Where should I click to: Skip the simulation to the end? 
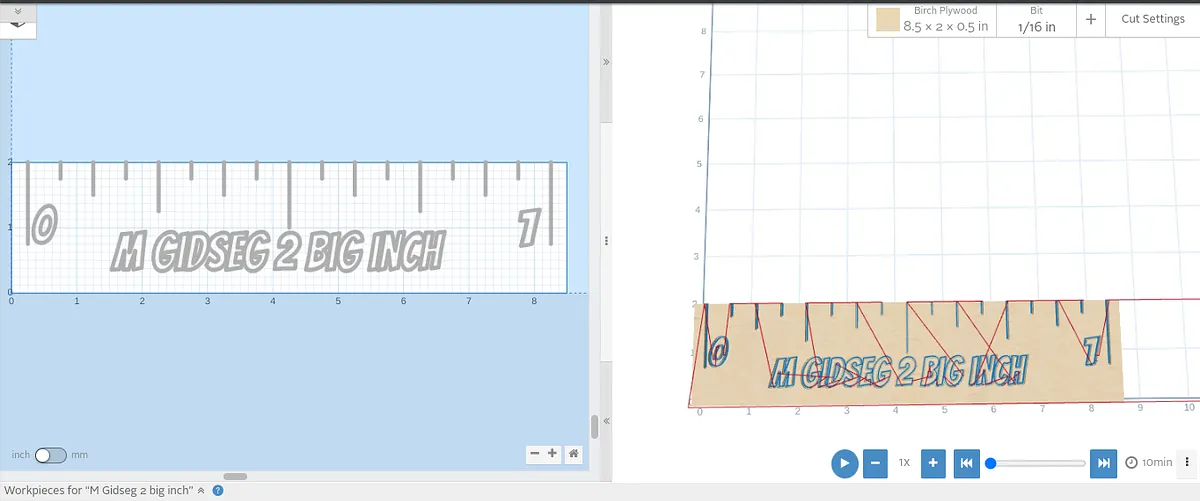[1104, 463]
